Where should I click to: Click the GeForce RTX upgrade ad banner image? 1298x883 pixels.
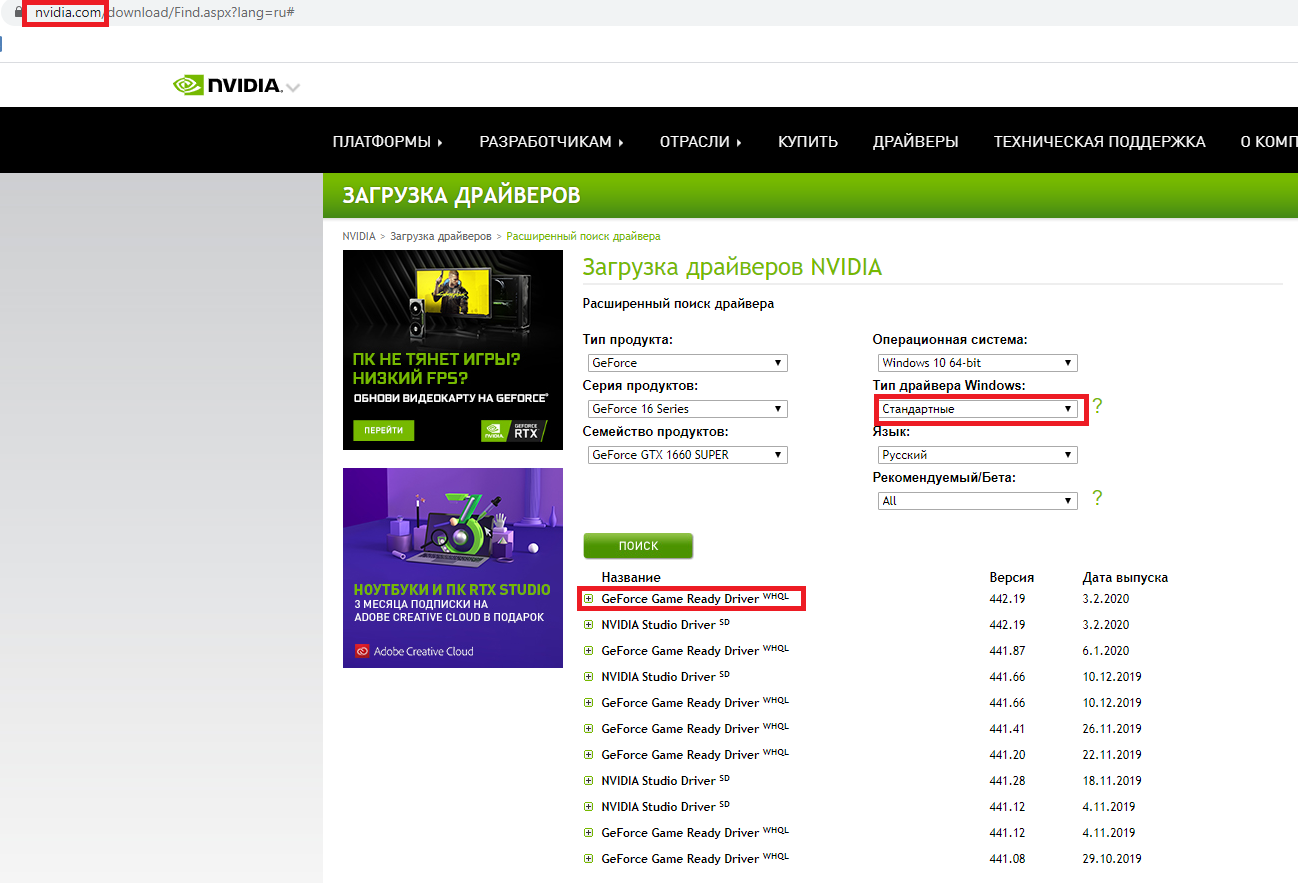pyautogui.click(x=453, y=350)
